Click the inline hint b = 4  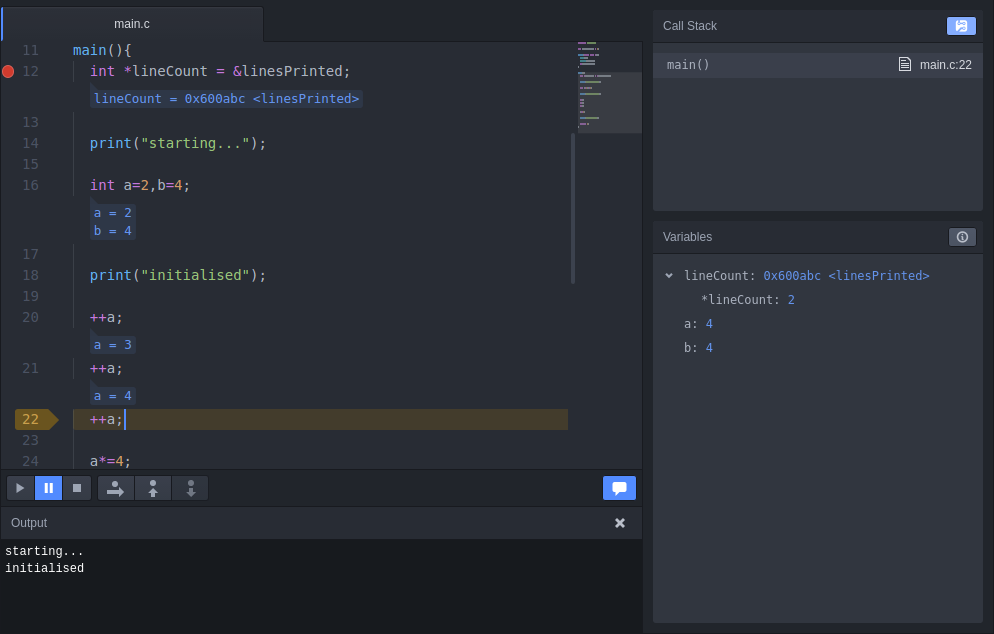coord(113,231)
